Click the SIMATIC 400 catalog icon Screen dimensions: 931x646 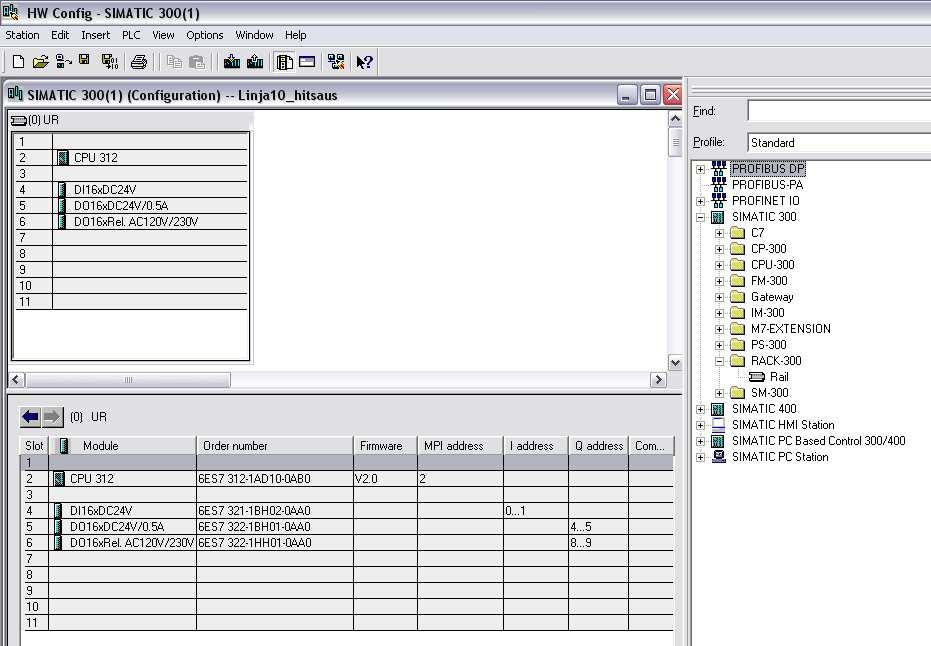tap(718, 408)
